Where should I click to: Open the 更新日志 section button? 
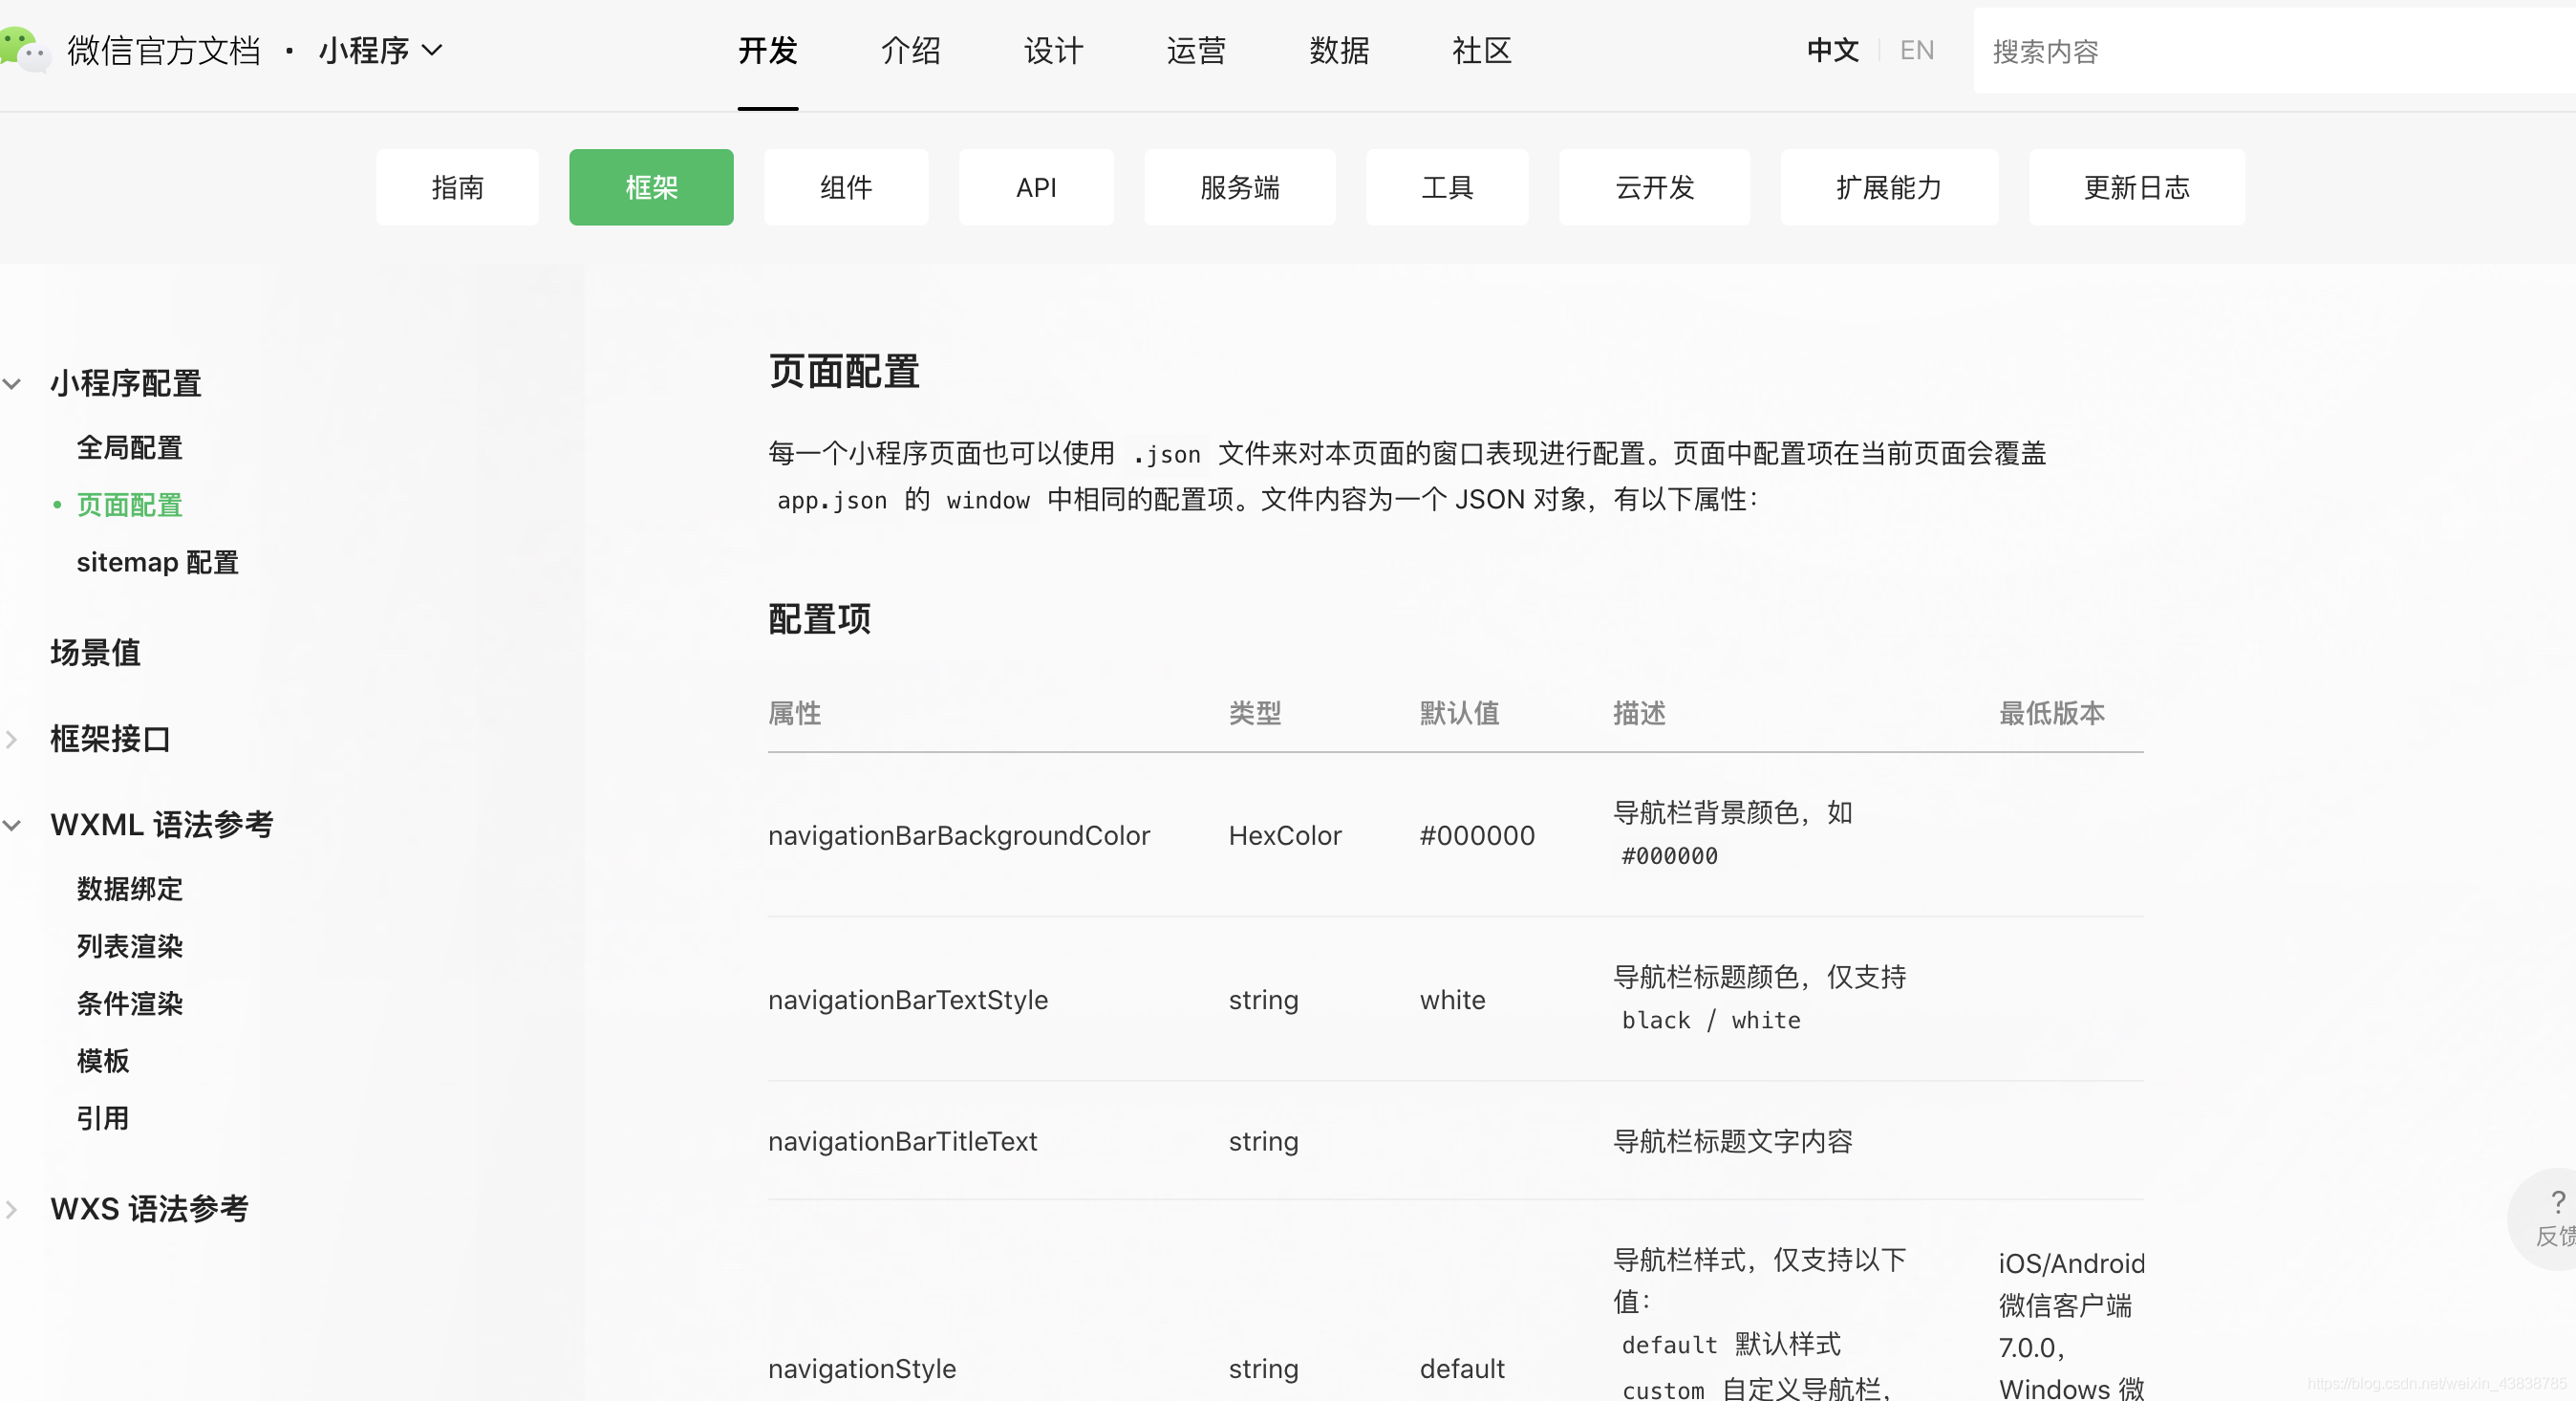2137,187
